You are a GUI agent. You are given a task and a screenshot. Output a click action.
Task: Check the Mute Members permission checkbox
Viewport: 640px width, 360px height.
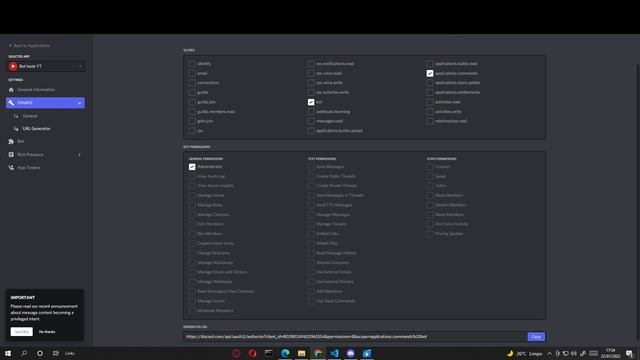(430, 196)
